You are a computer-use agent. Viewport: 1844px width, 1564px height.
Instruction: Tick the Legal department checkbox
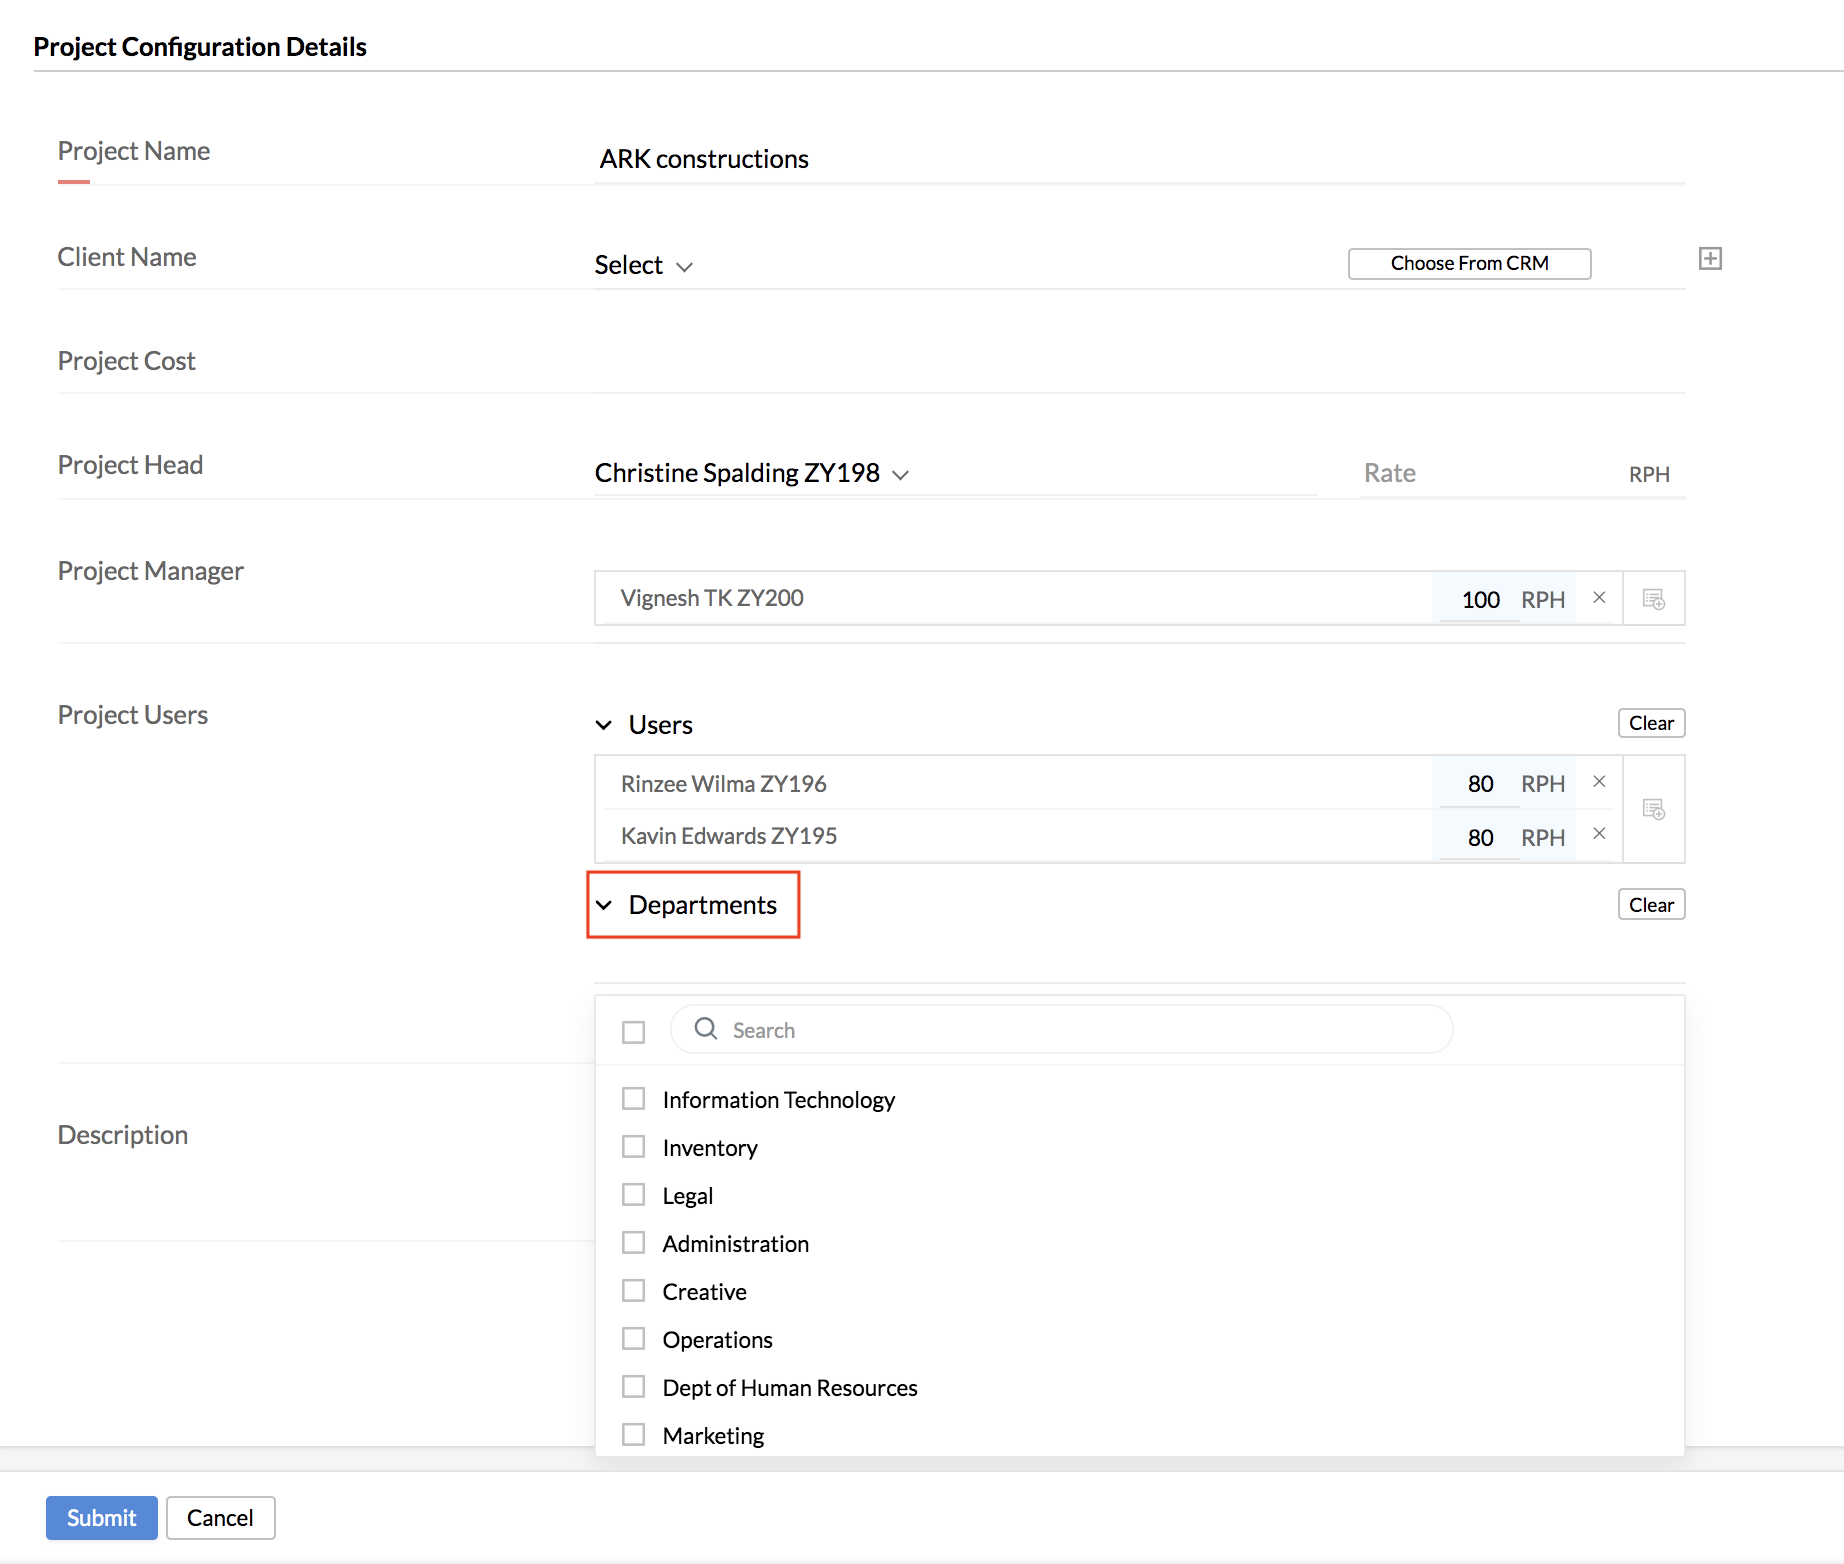pos(634,1195)
